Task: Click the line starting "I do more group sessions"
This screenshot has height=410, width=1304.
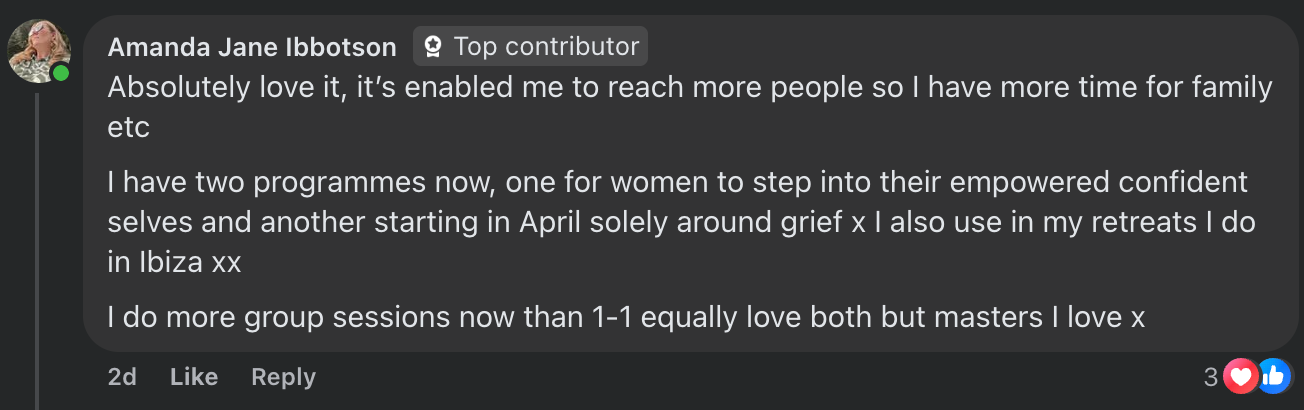Action: pyautogui.click(x=625, y=317)
